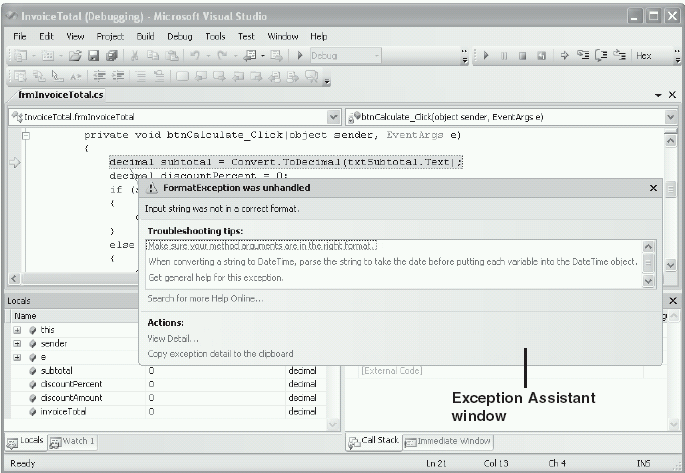The width and height of the screenshot is (685, 473).
Task: Click the code editor scroll up arrow
Action: [671, 141]
